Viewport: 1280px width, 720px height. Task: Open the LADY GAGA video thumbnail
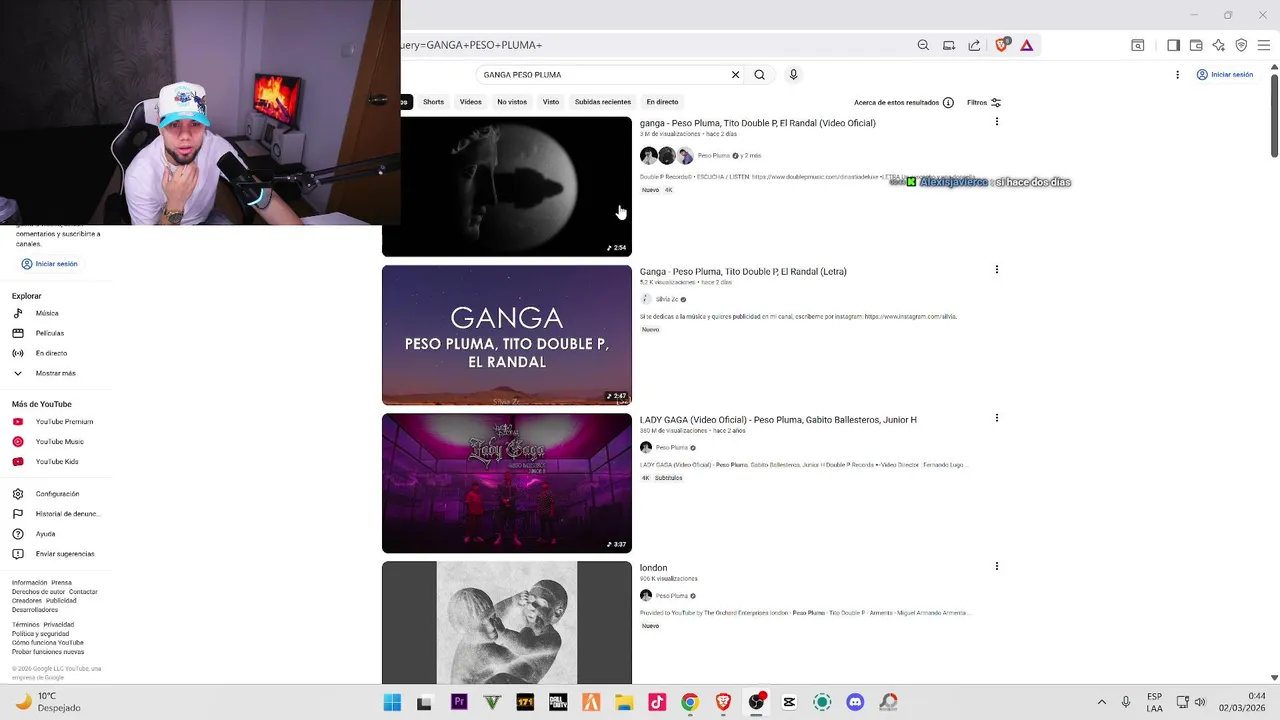[x=507, y=483]
